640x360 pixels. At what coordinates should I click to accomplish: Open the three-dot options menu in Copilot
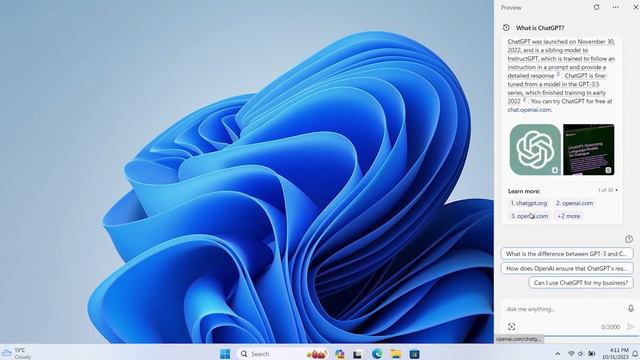(616, 7)
